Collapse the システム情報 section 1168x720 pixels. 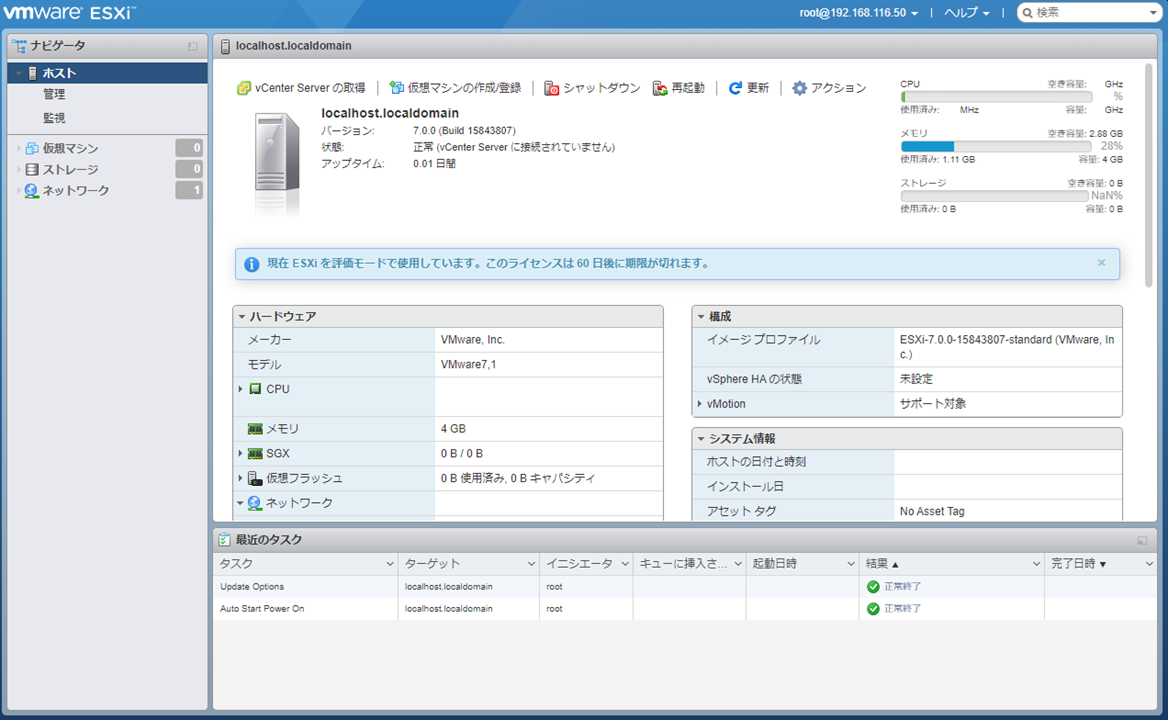click(700, 439)
